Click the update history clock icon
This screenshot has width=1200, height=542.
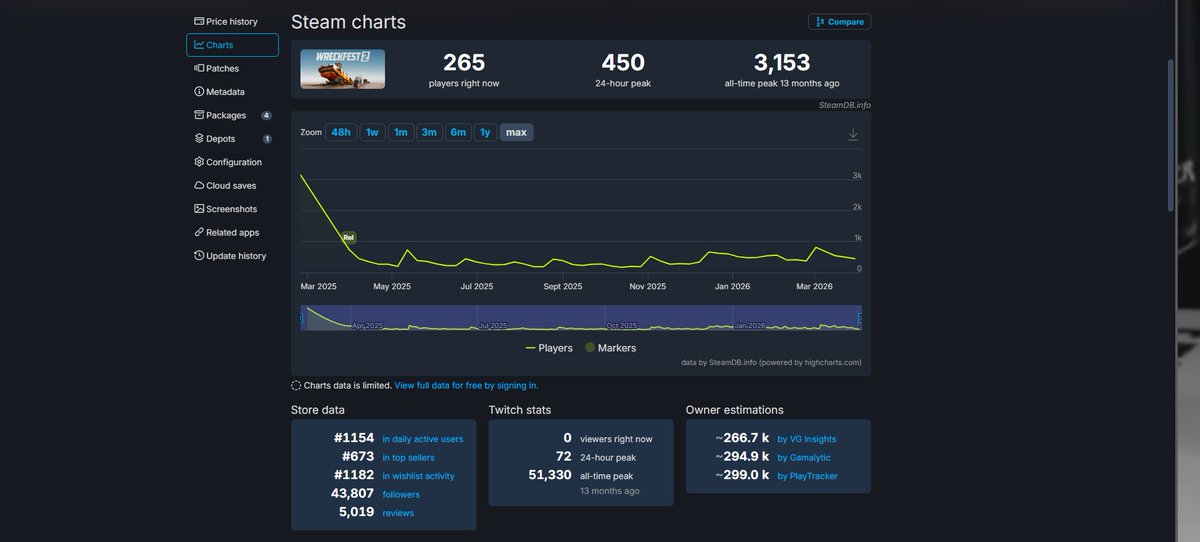coord(199,256)
